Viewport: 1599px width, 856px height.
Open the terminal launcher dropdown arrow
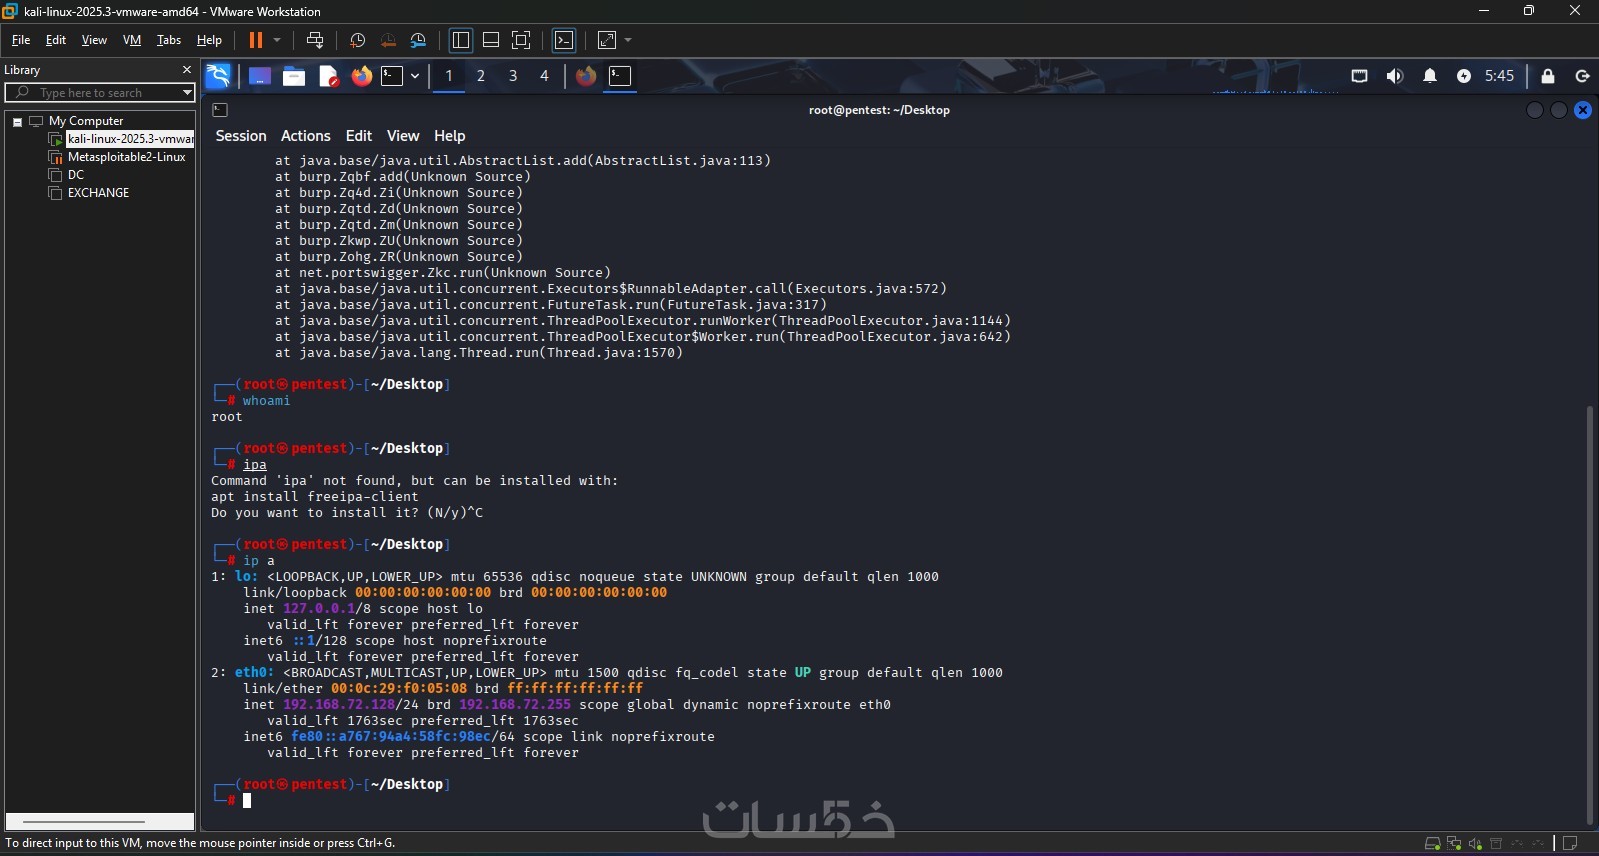click(x=415, y=76)
